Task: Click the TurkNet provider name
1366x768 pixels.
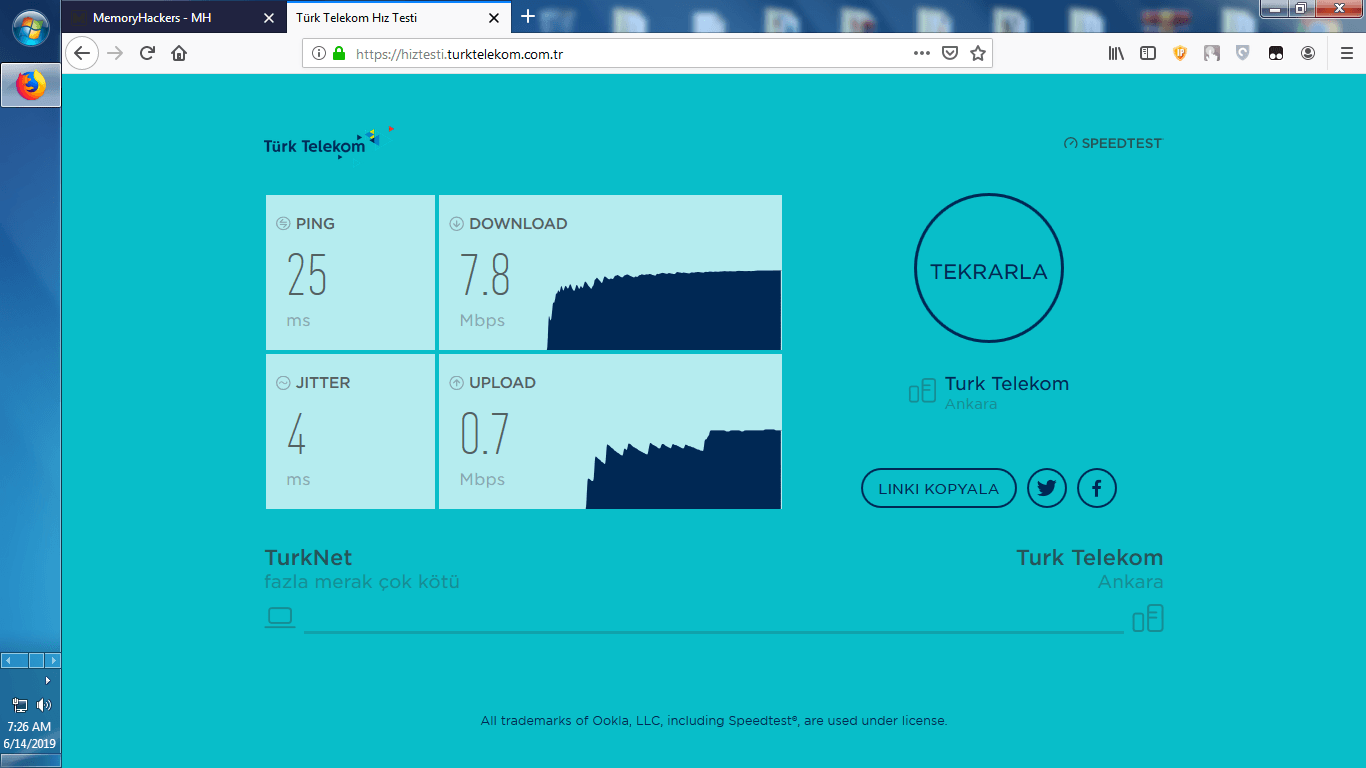Action: 308,558
